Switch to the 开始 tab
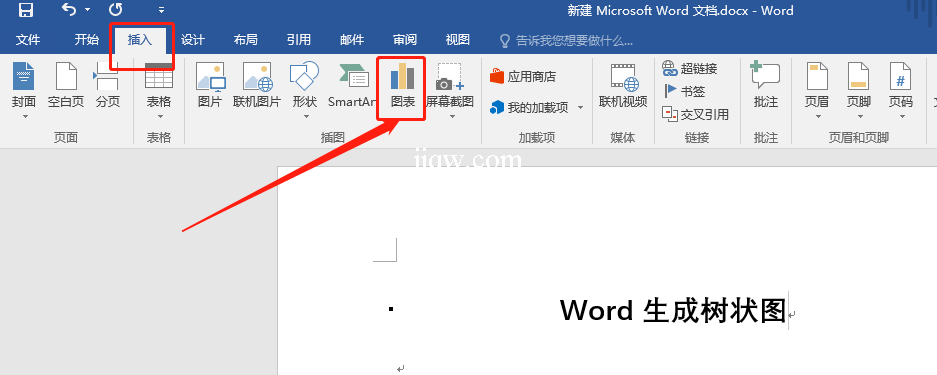The image size is (937, 375). 87,40
